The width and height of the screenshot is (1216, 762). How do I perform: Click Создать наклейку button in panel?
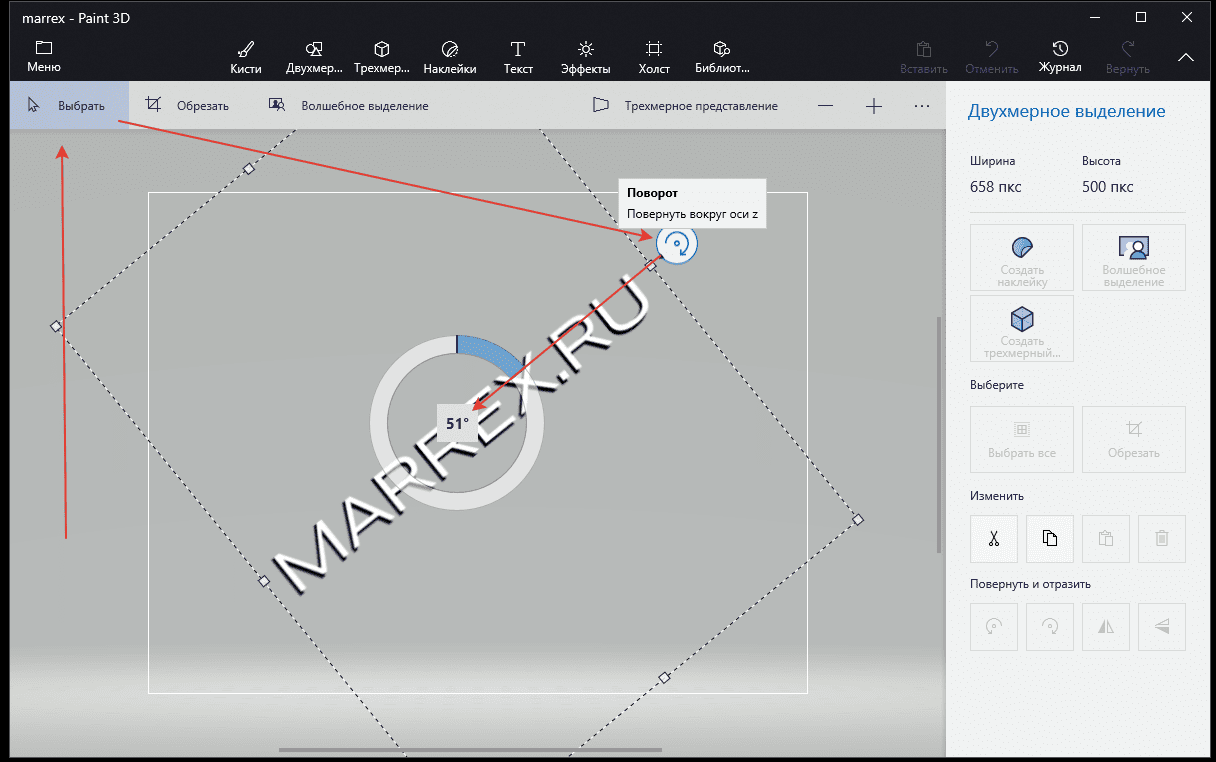tap(1022, 258)
